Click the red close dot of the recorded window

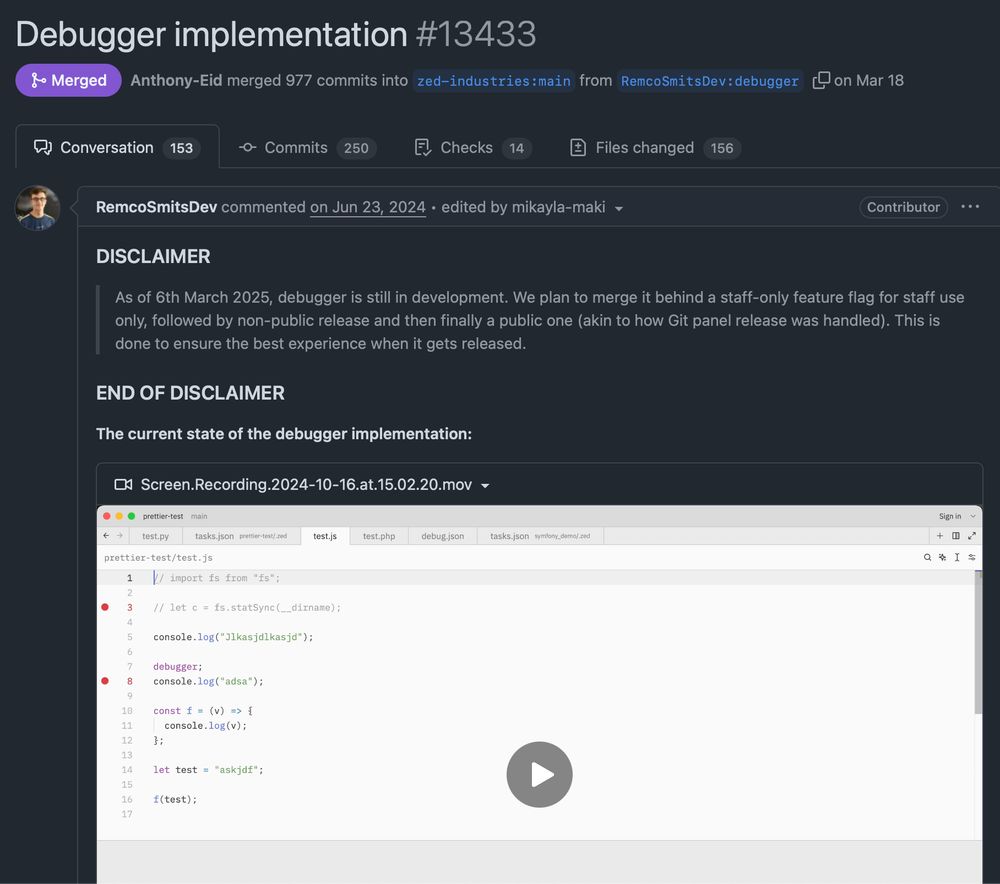[107, 516]
